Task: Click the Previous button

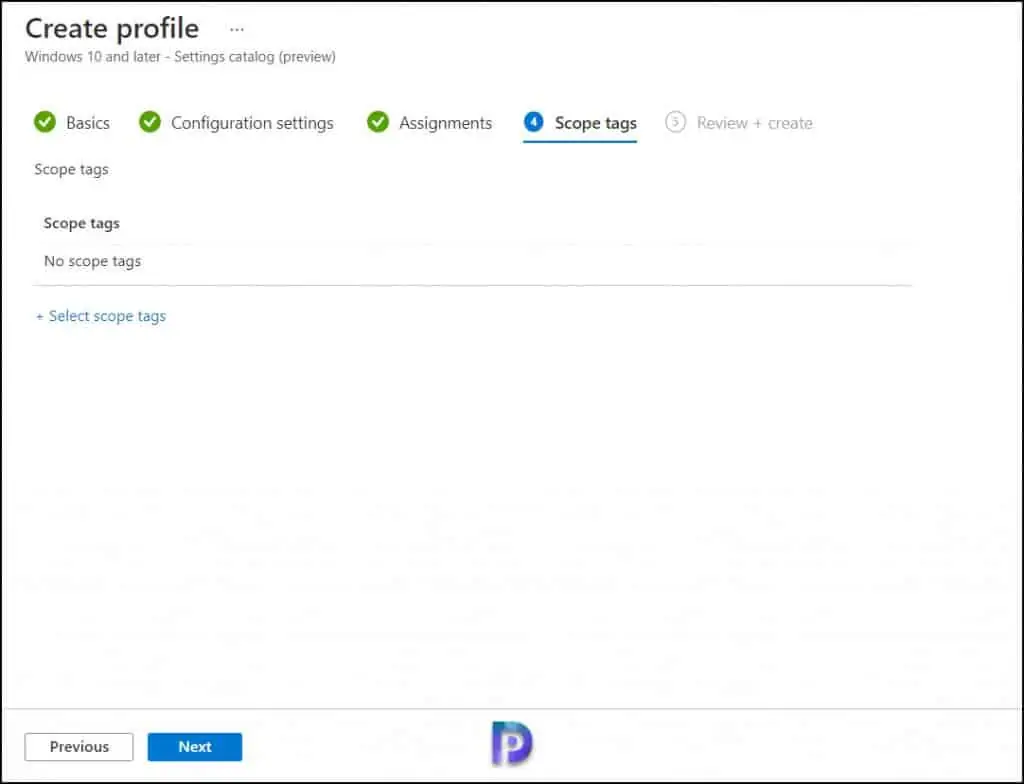Action: 79,747
